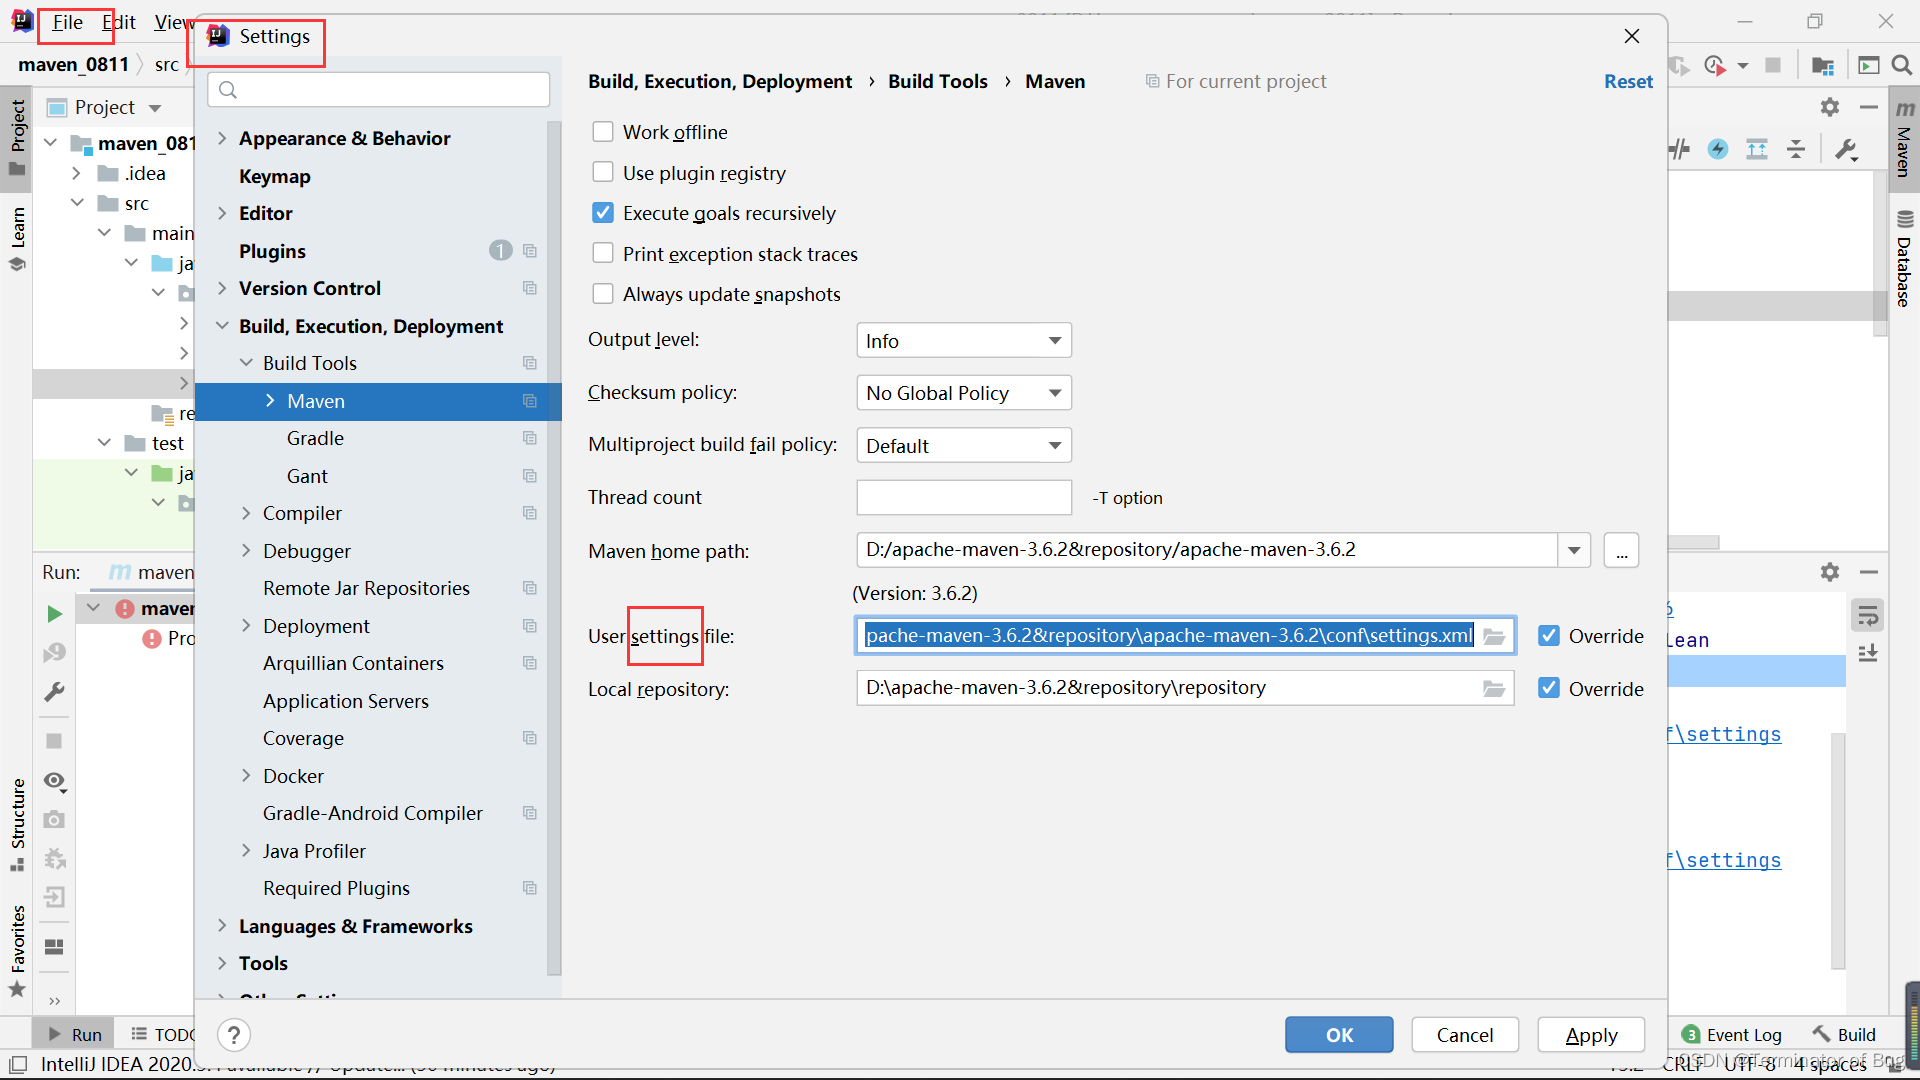Image resolution: width=1920 pixels, height=1080 pixels.
Task: Click the scroll to end icon in Run console
Action: point(1867,654)
